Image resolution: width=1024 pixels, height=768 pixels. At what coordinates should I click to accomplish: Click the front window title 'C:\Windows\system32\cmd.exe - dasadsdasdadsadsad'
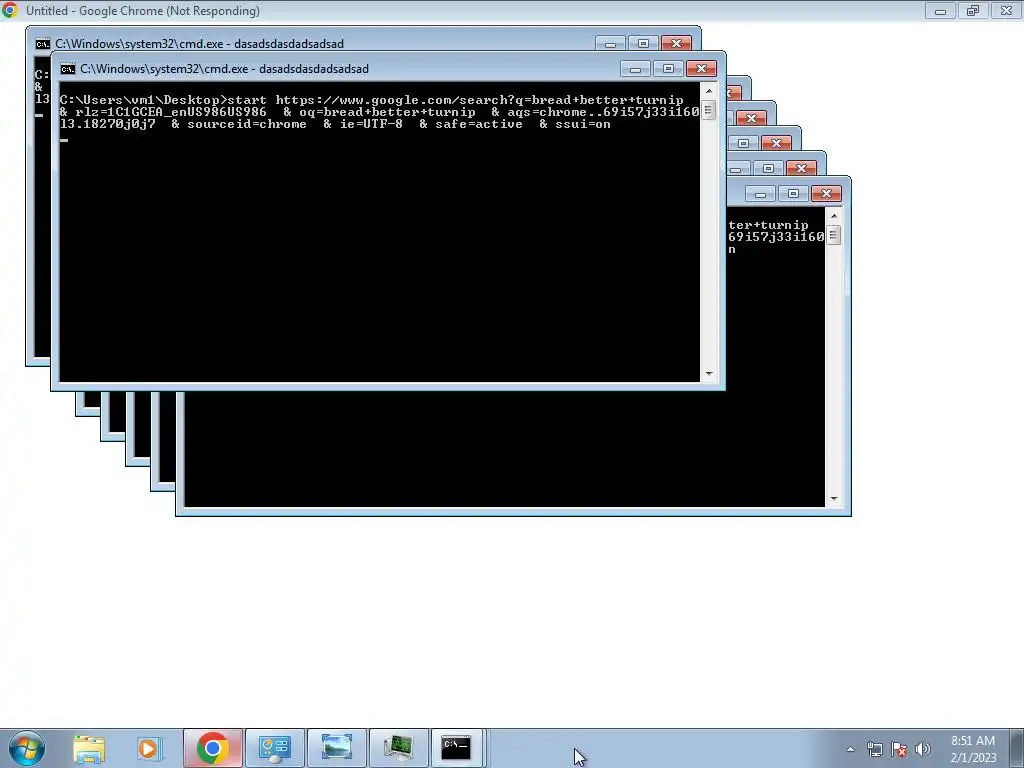pyautogui.click(x=225, y=69)
